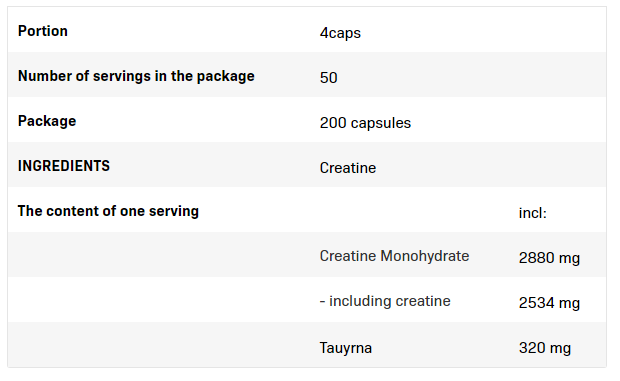Image resolution: width=620 pixels, height=381 pixels.
Task: Click Number of servings in the package
Action: tap(136, 76)
